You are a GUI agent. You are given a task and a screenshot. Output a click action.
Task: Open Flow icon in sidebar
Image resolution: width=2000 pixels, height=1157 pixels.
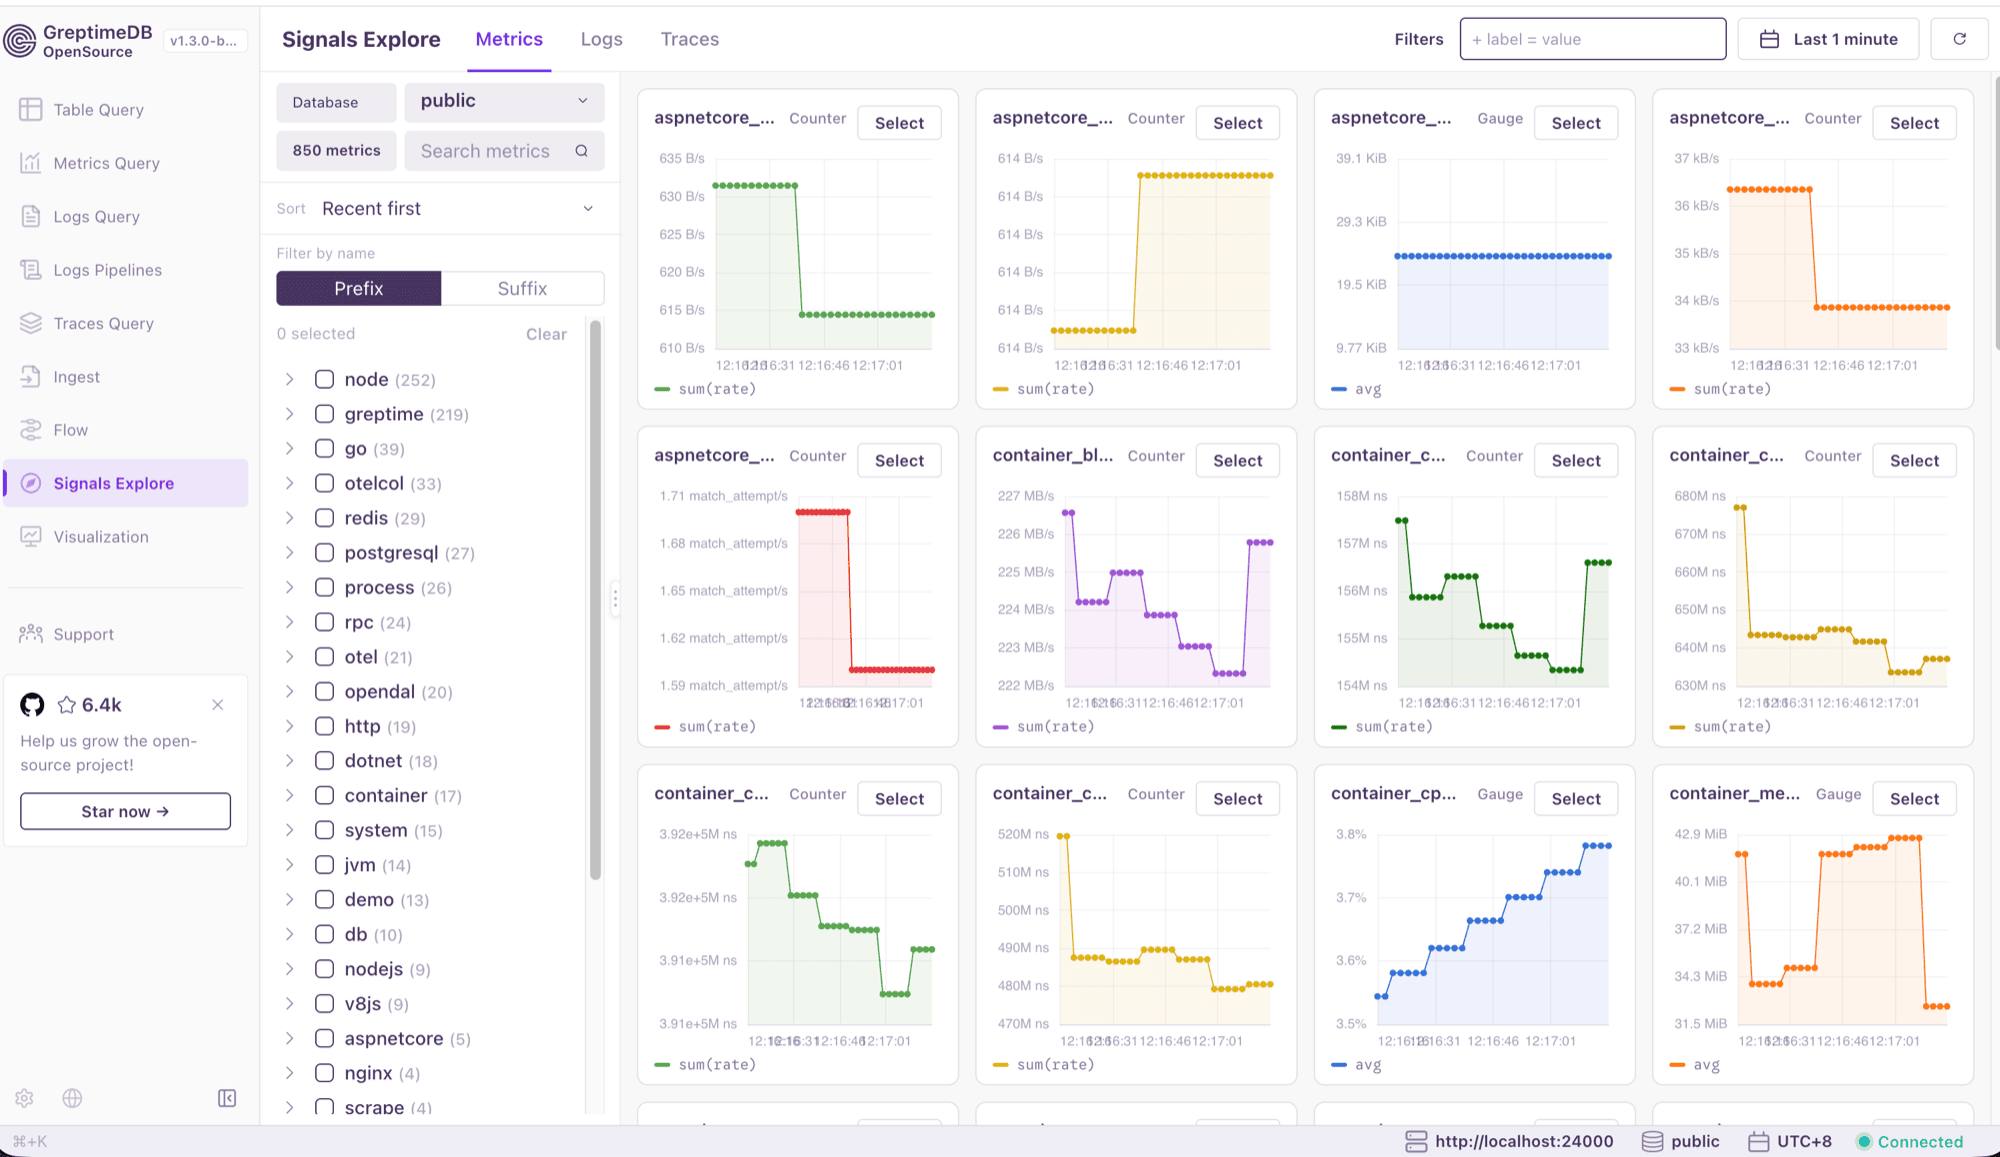31,430
